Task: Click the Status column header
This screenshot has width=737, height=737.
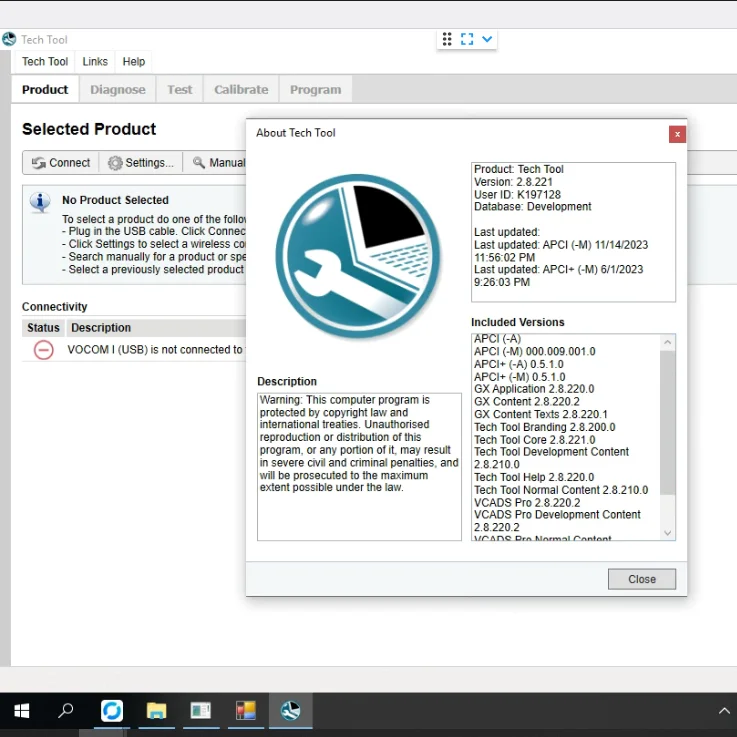Action: point(43,328)
